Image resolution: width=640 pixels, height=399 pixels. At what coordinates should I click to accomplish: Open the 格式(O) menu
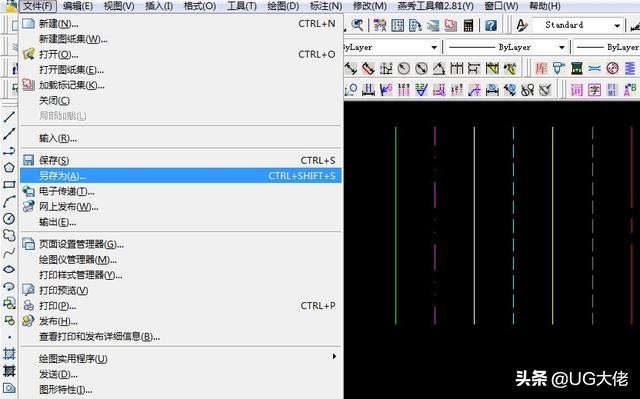point(200,6)
